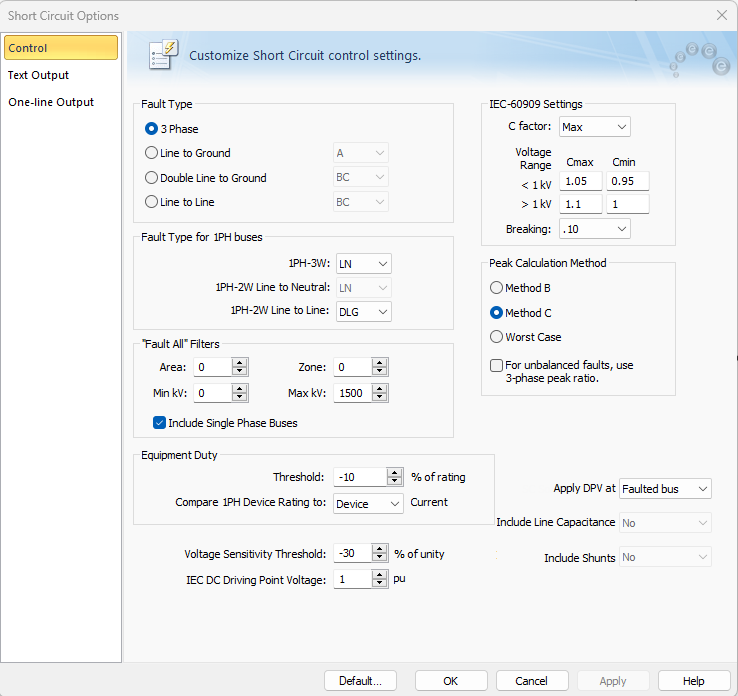The width and height of the screenshot is (738, 696).
Task: Click the Cmin field for > 1 kV
Action: [x=628, y=204]
